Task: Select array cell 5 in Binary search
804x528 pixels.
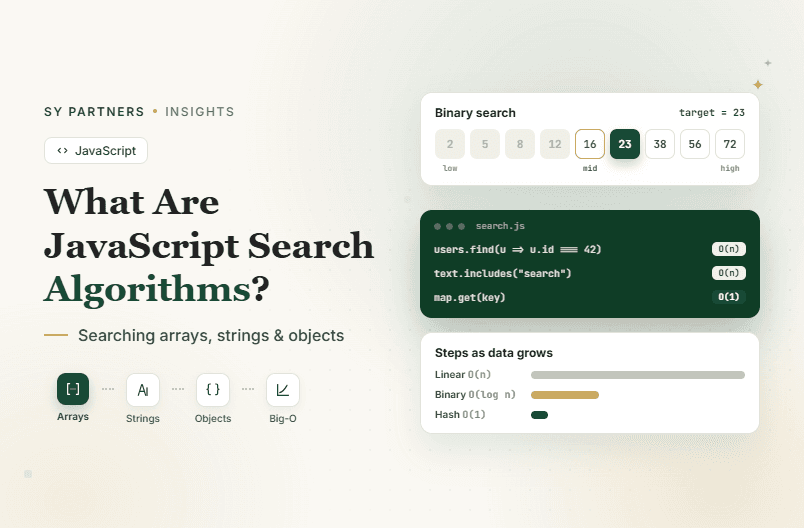Action: [x=485, y=144]
